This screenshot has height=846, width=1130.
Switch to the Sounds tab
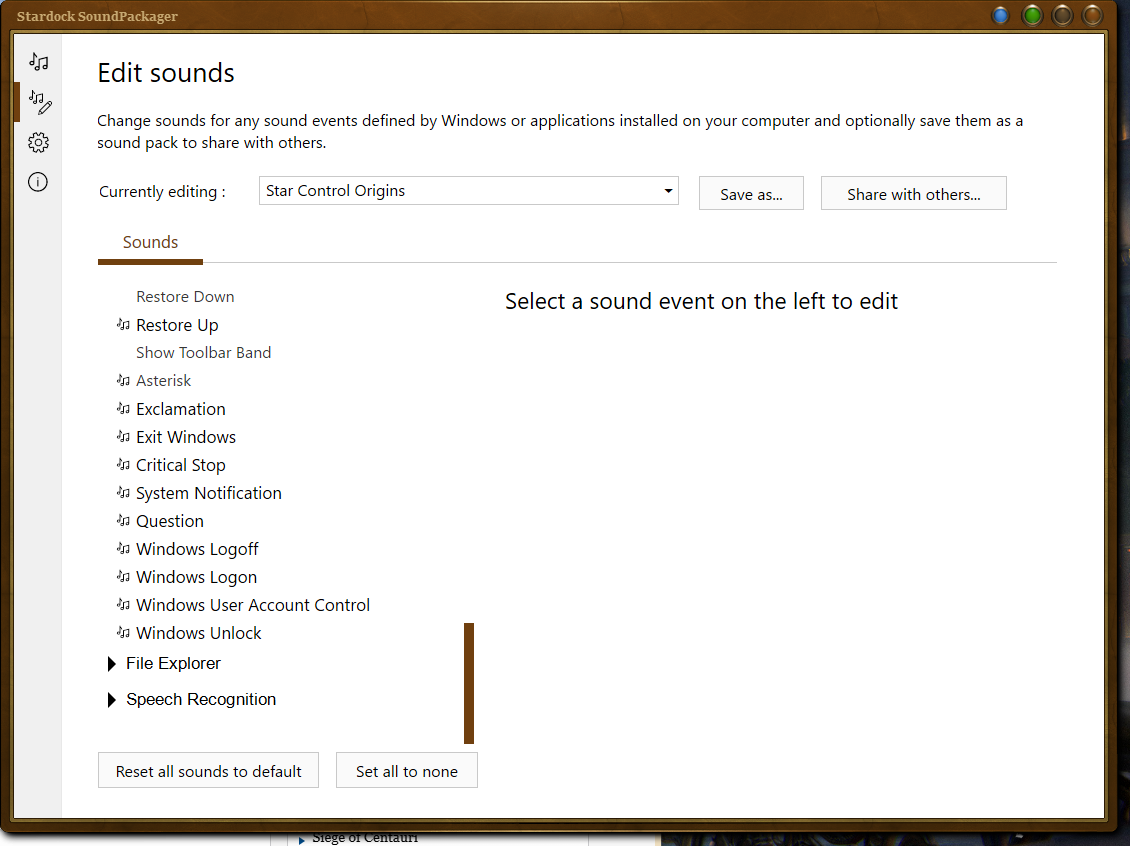(150, 243)
